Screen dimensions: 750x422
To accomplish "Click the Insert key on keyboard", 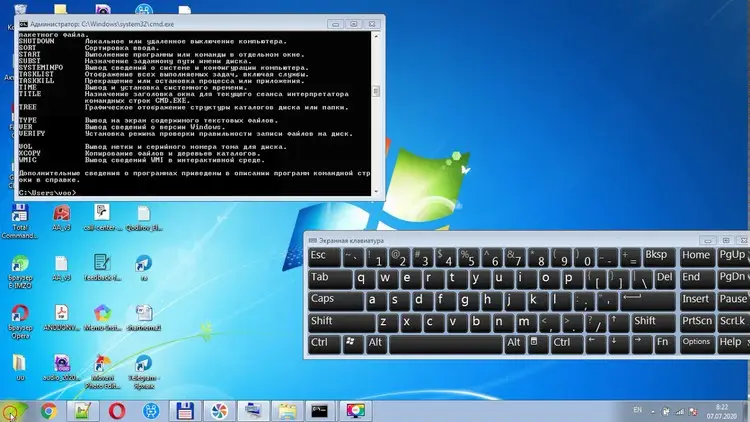I will click(696, 300).
